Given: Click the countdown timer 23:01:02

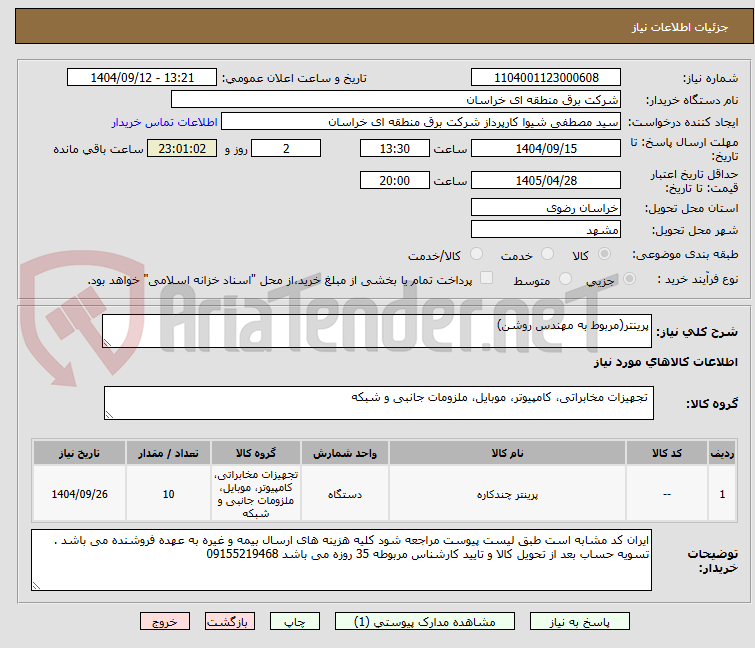Looking at the screenshot, I should click(182, 148).
